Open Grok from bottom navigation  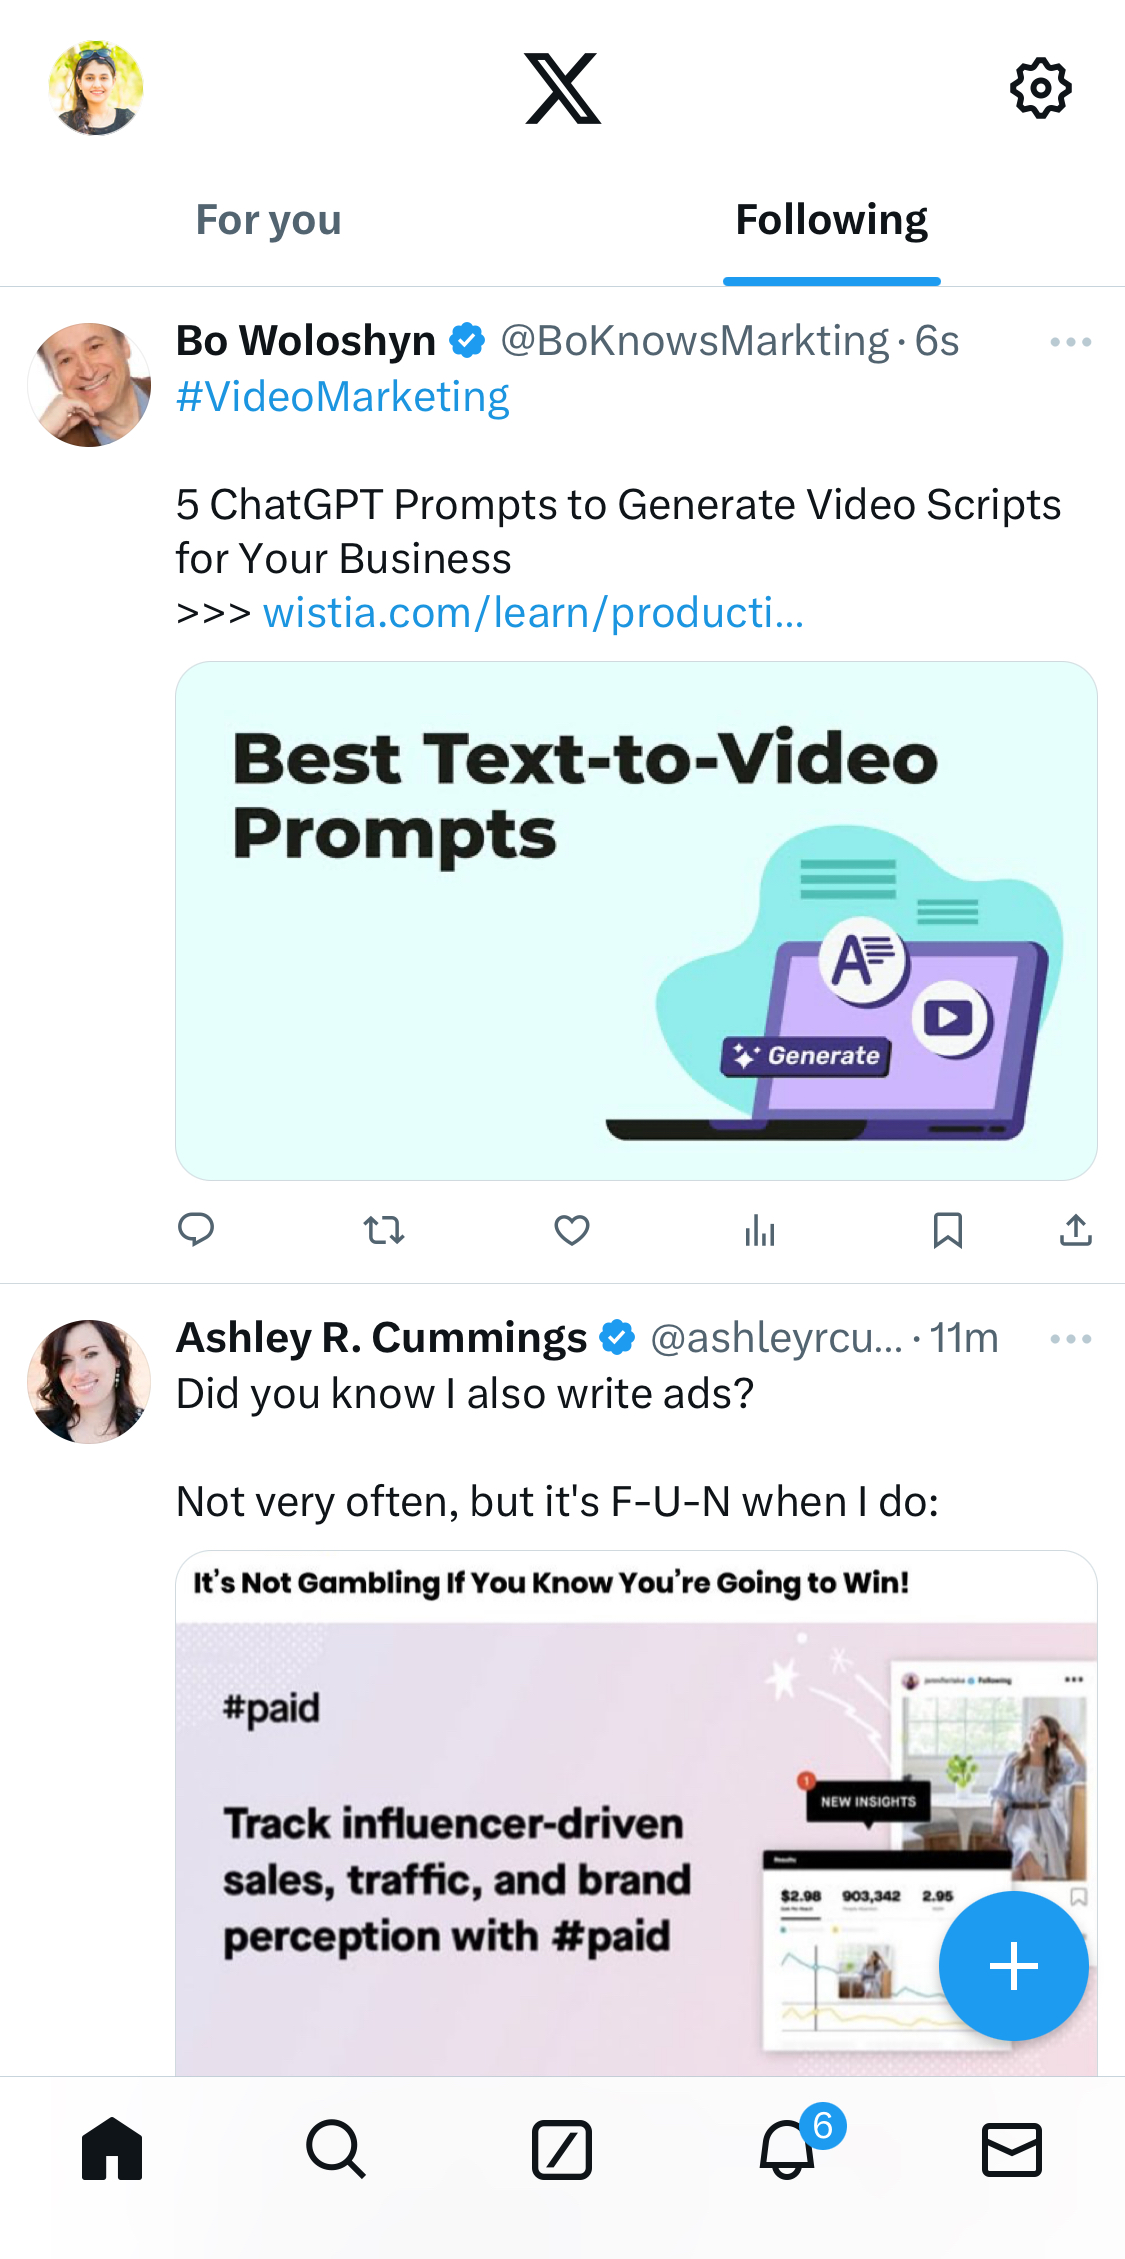click(x=562, y=2149)
